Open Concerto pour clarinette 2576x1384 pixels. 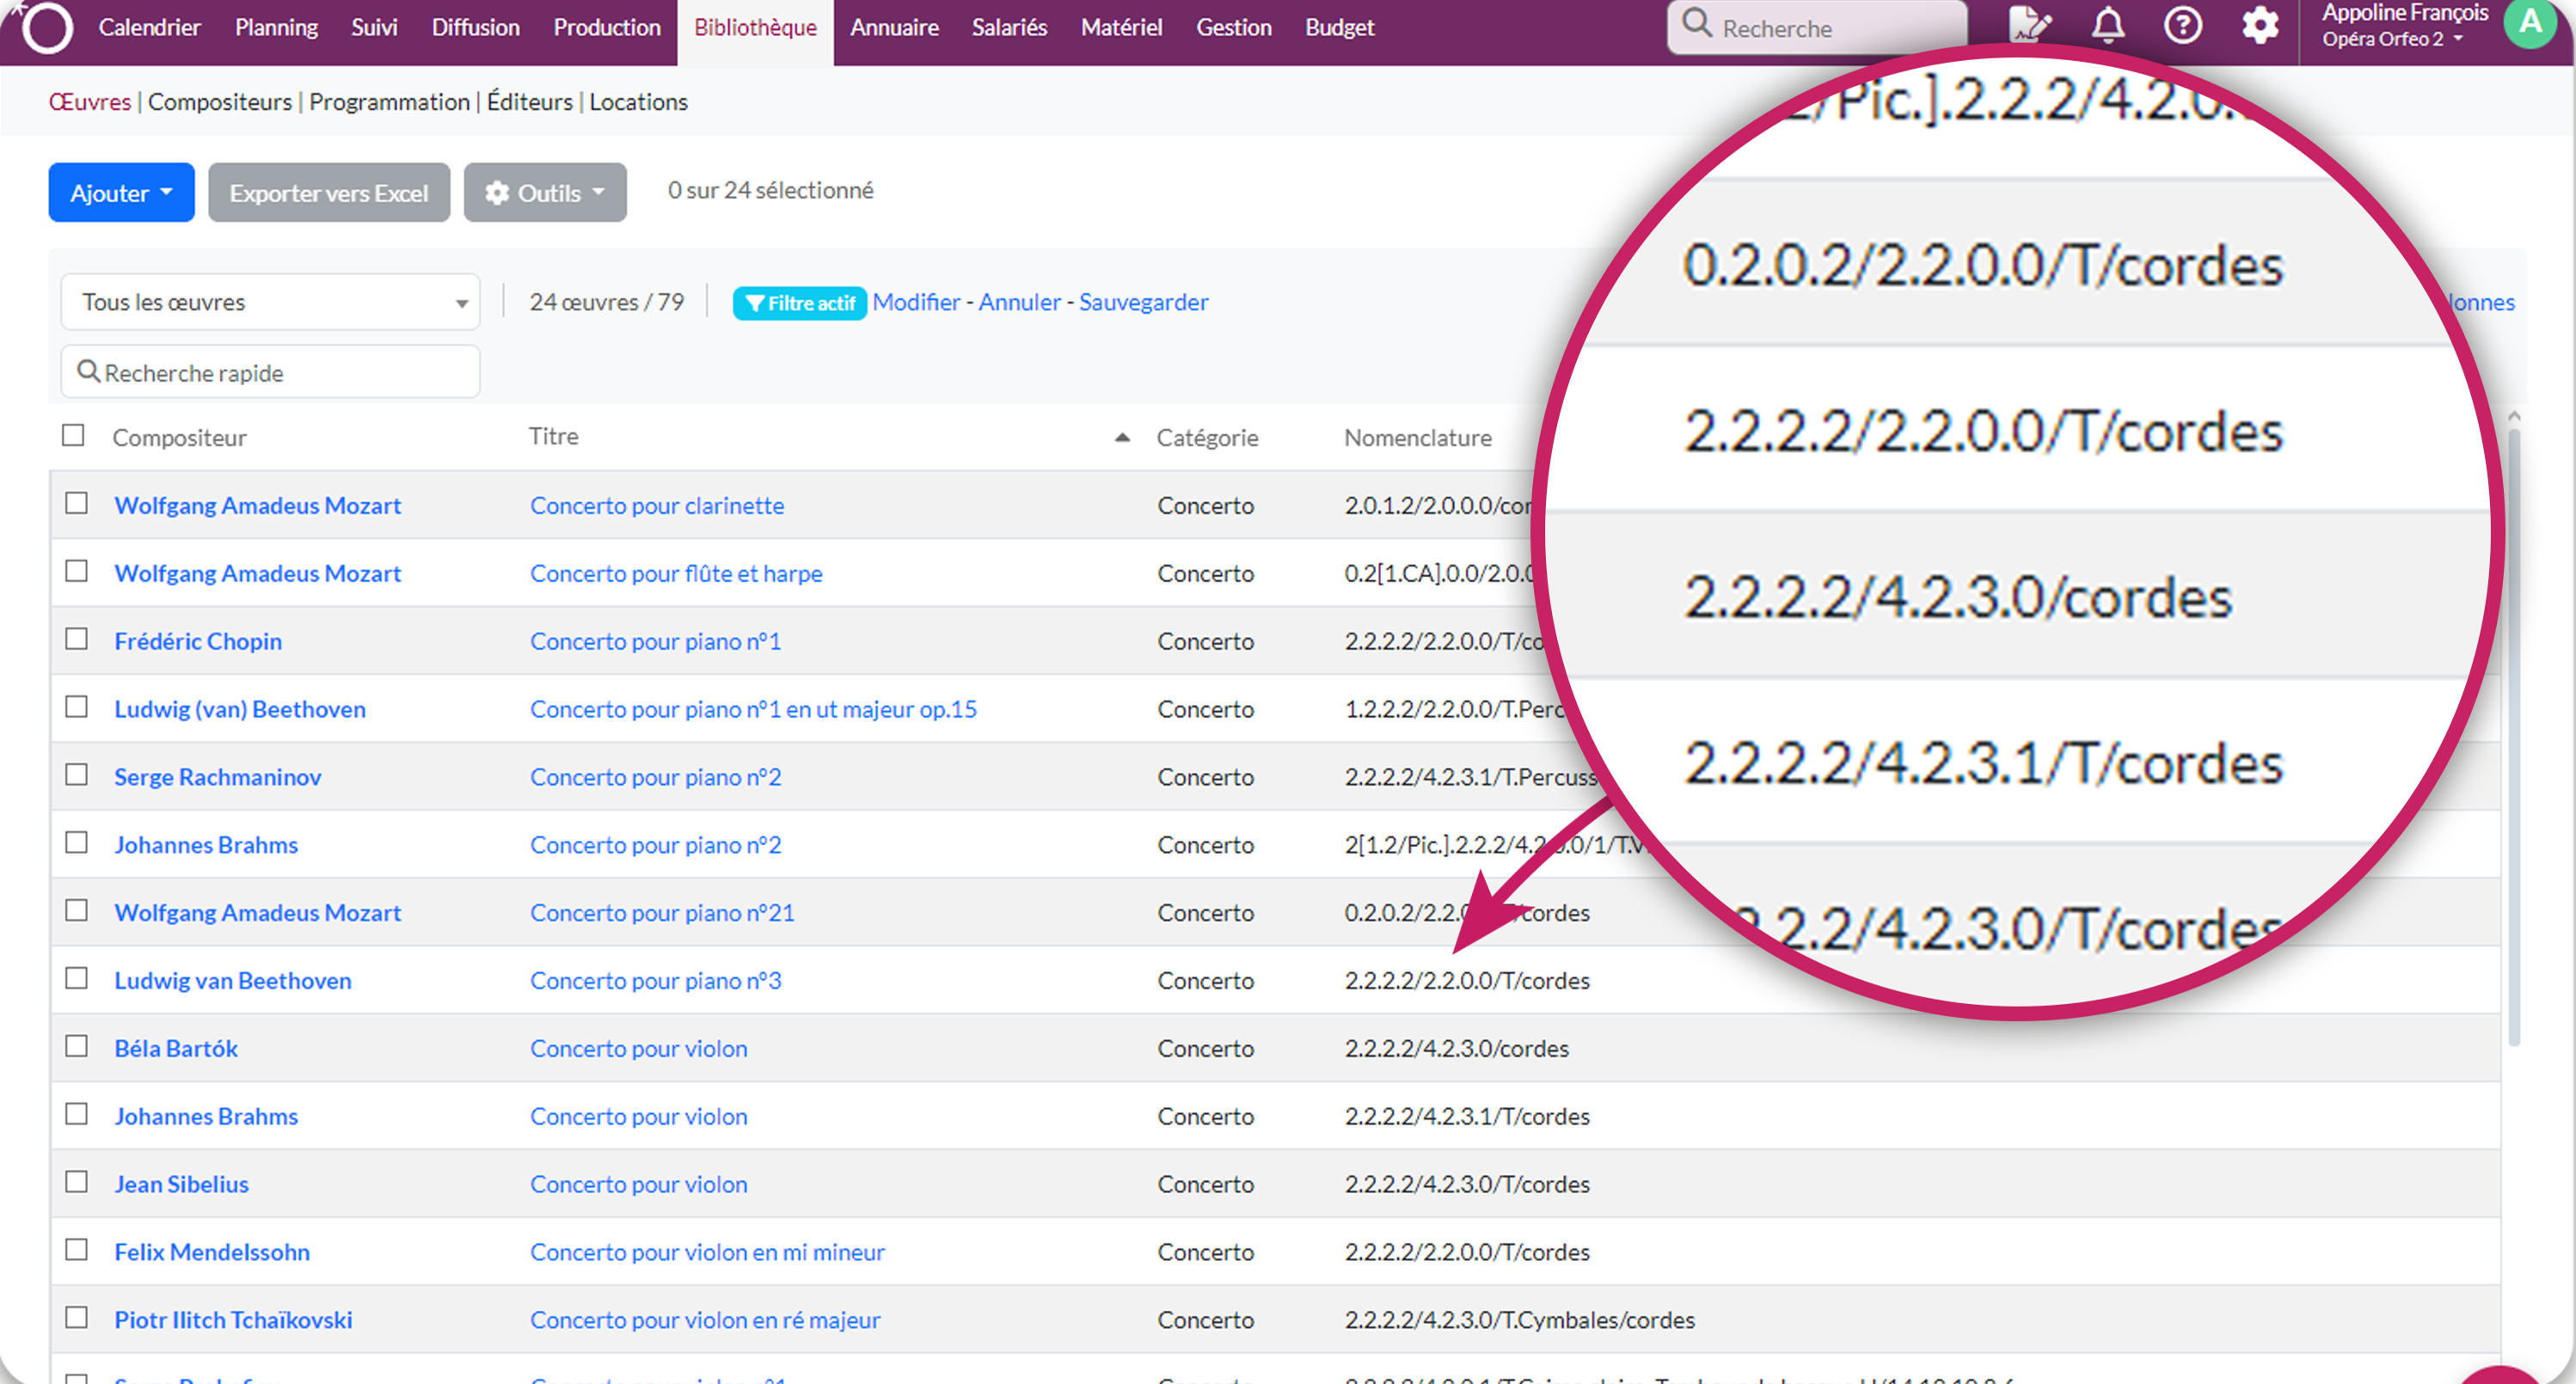pos(657,505)
